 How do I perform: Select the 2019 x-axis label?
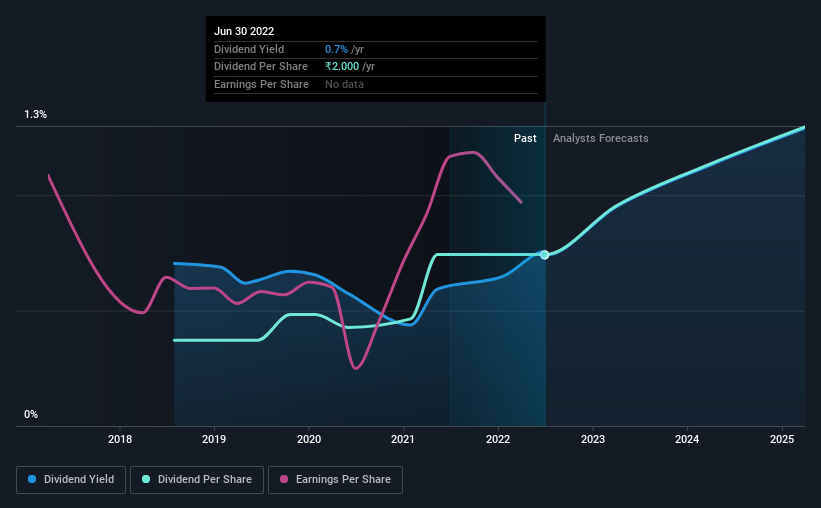tap(214, 439)
